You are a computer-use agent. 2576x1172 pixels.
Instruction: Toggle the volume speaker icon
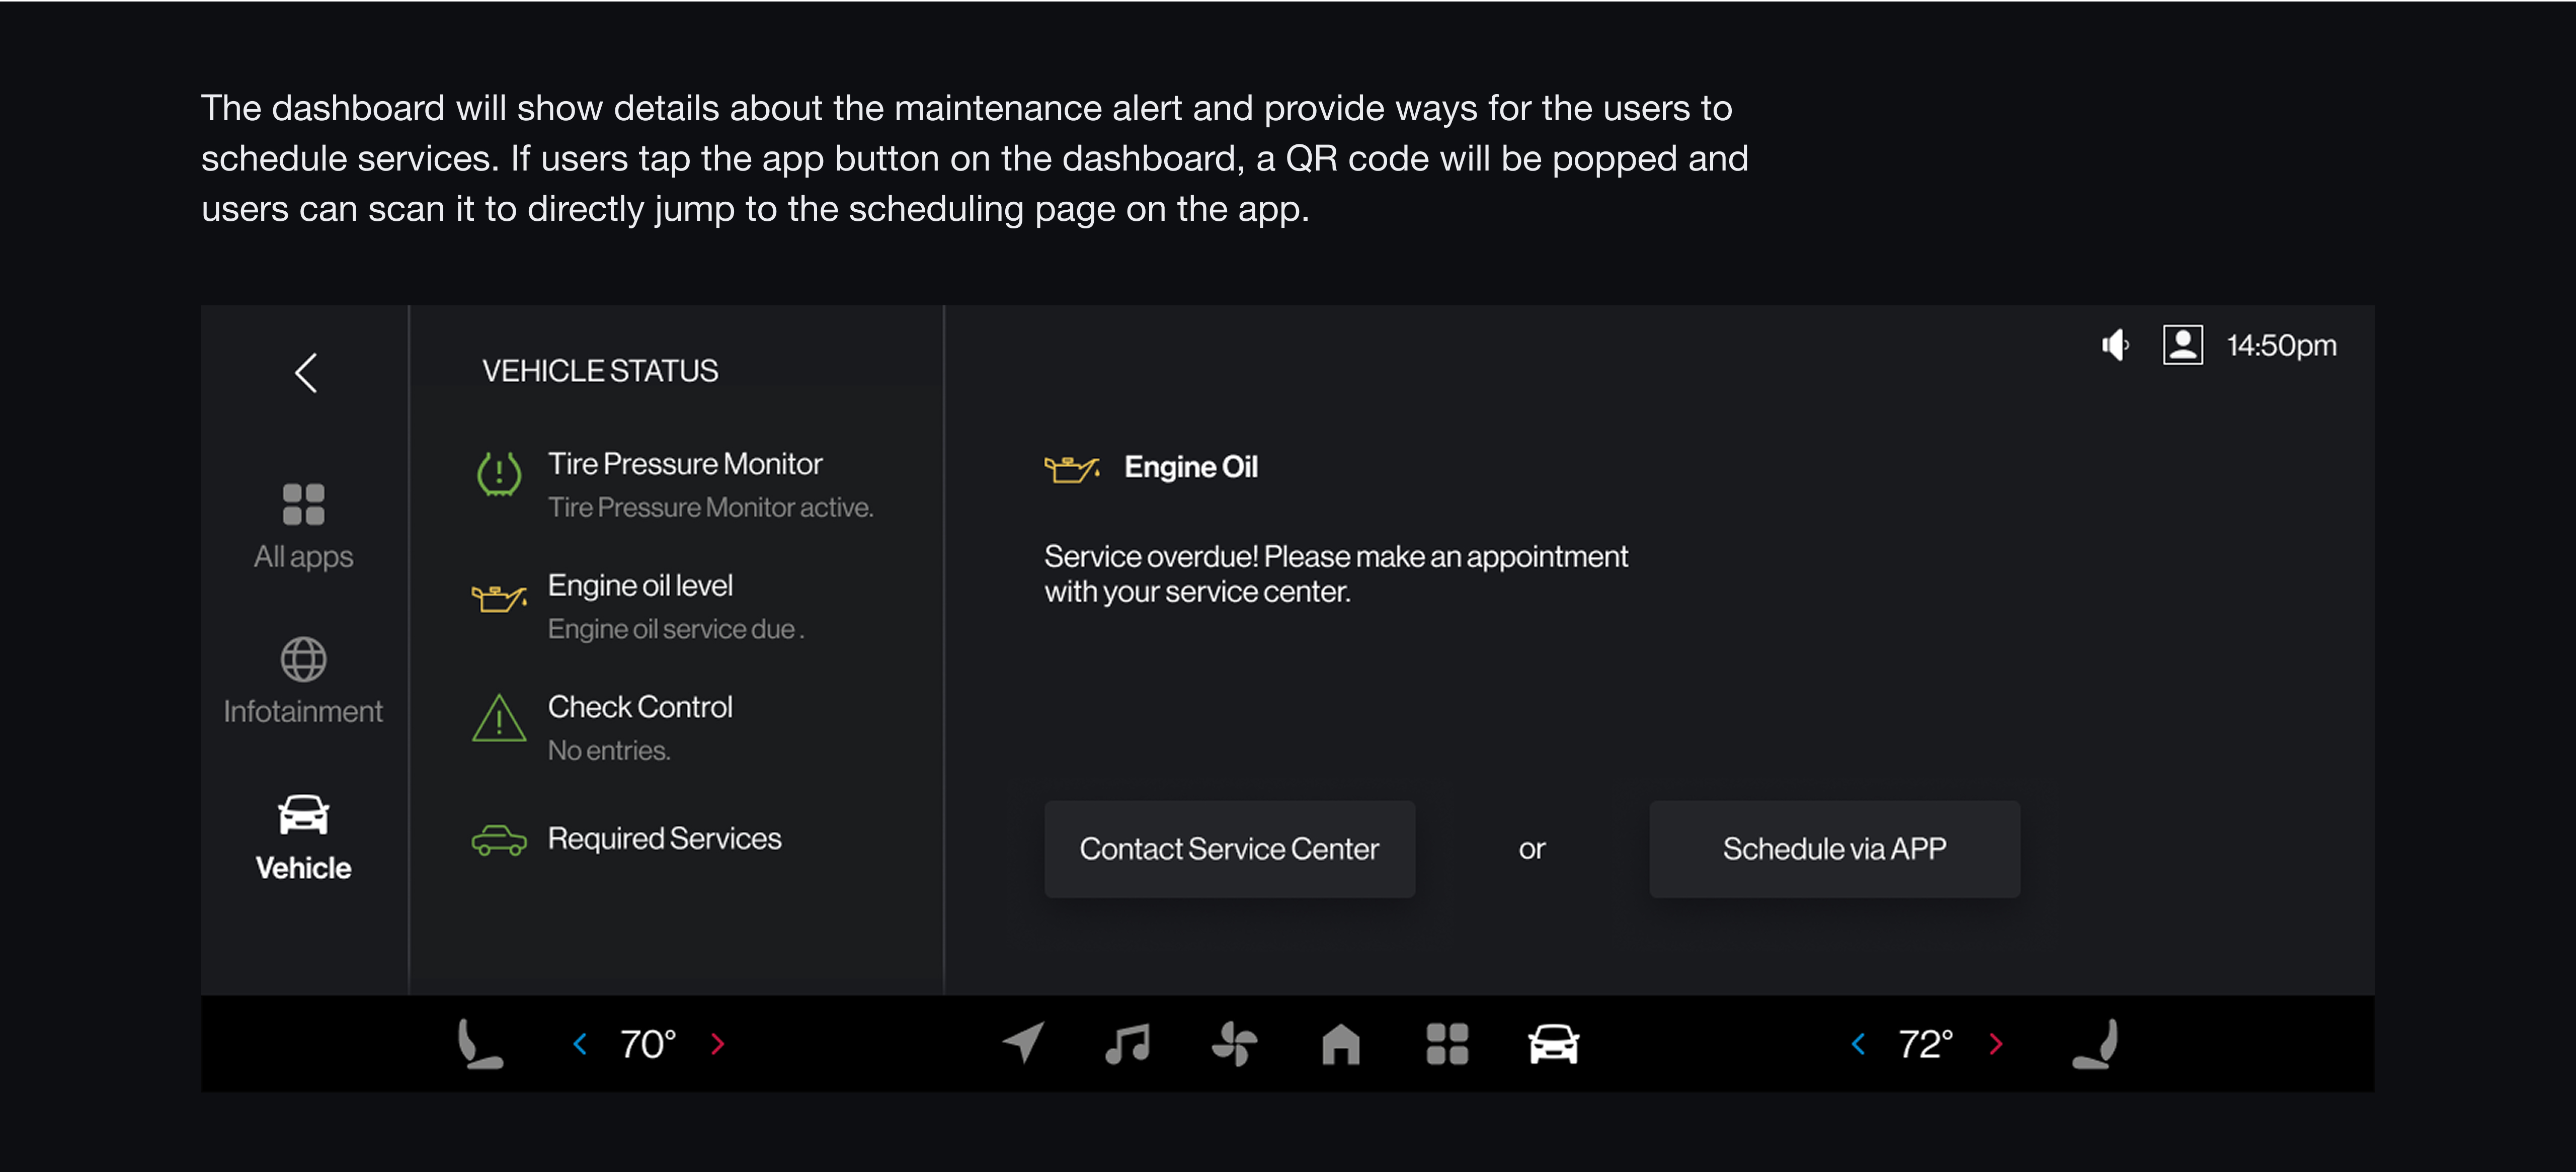point(2114,345)
